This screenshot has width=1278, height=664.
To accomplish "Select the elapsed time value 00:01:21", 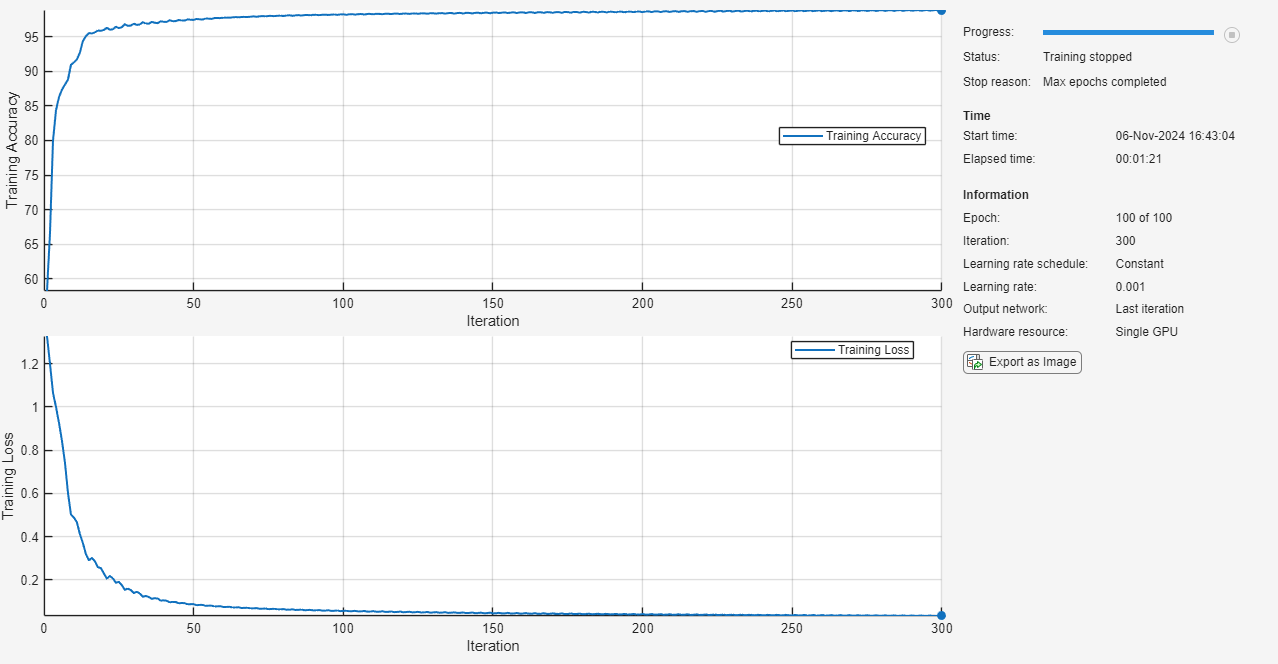I will coord(1138,159).
